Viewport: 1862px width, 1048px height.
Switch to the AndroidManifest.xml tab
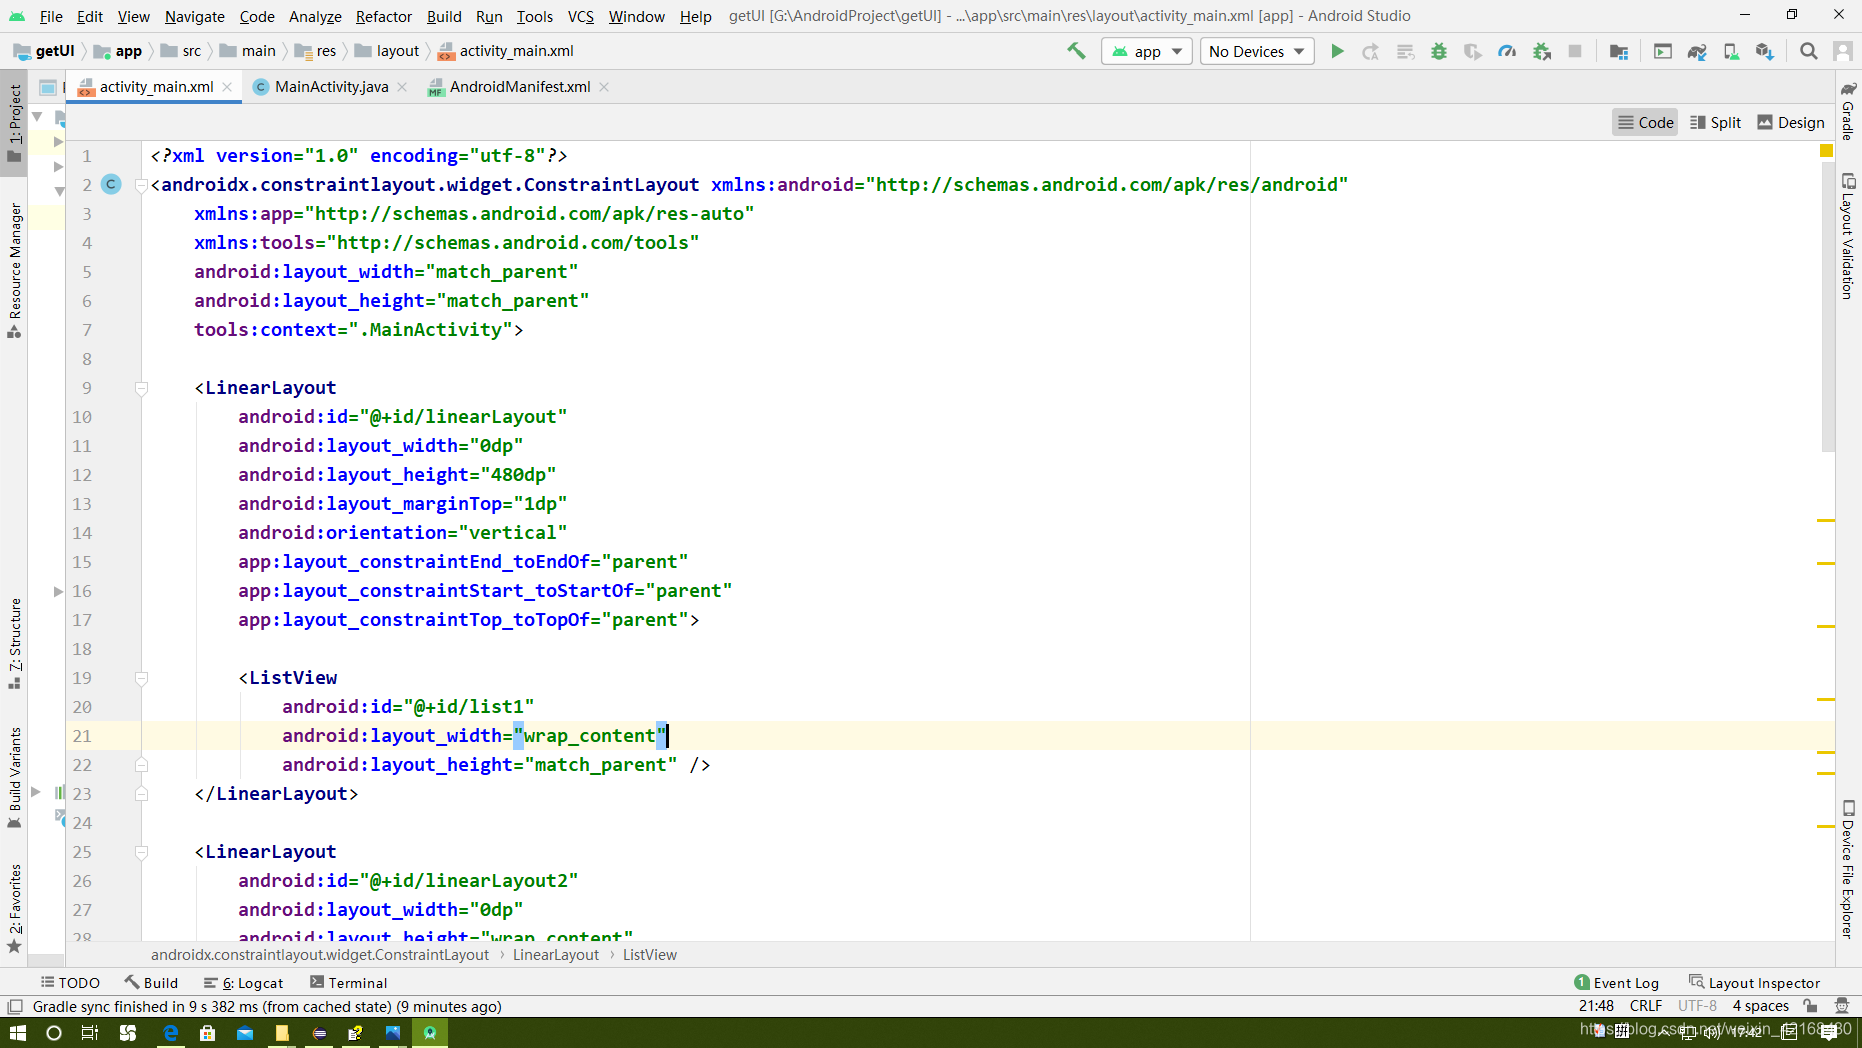[519, 87]
